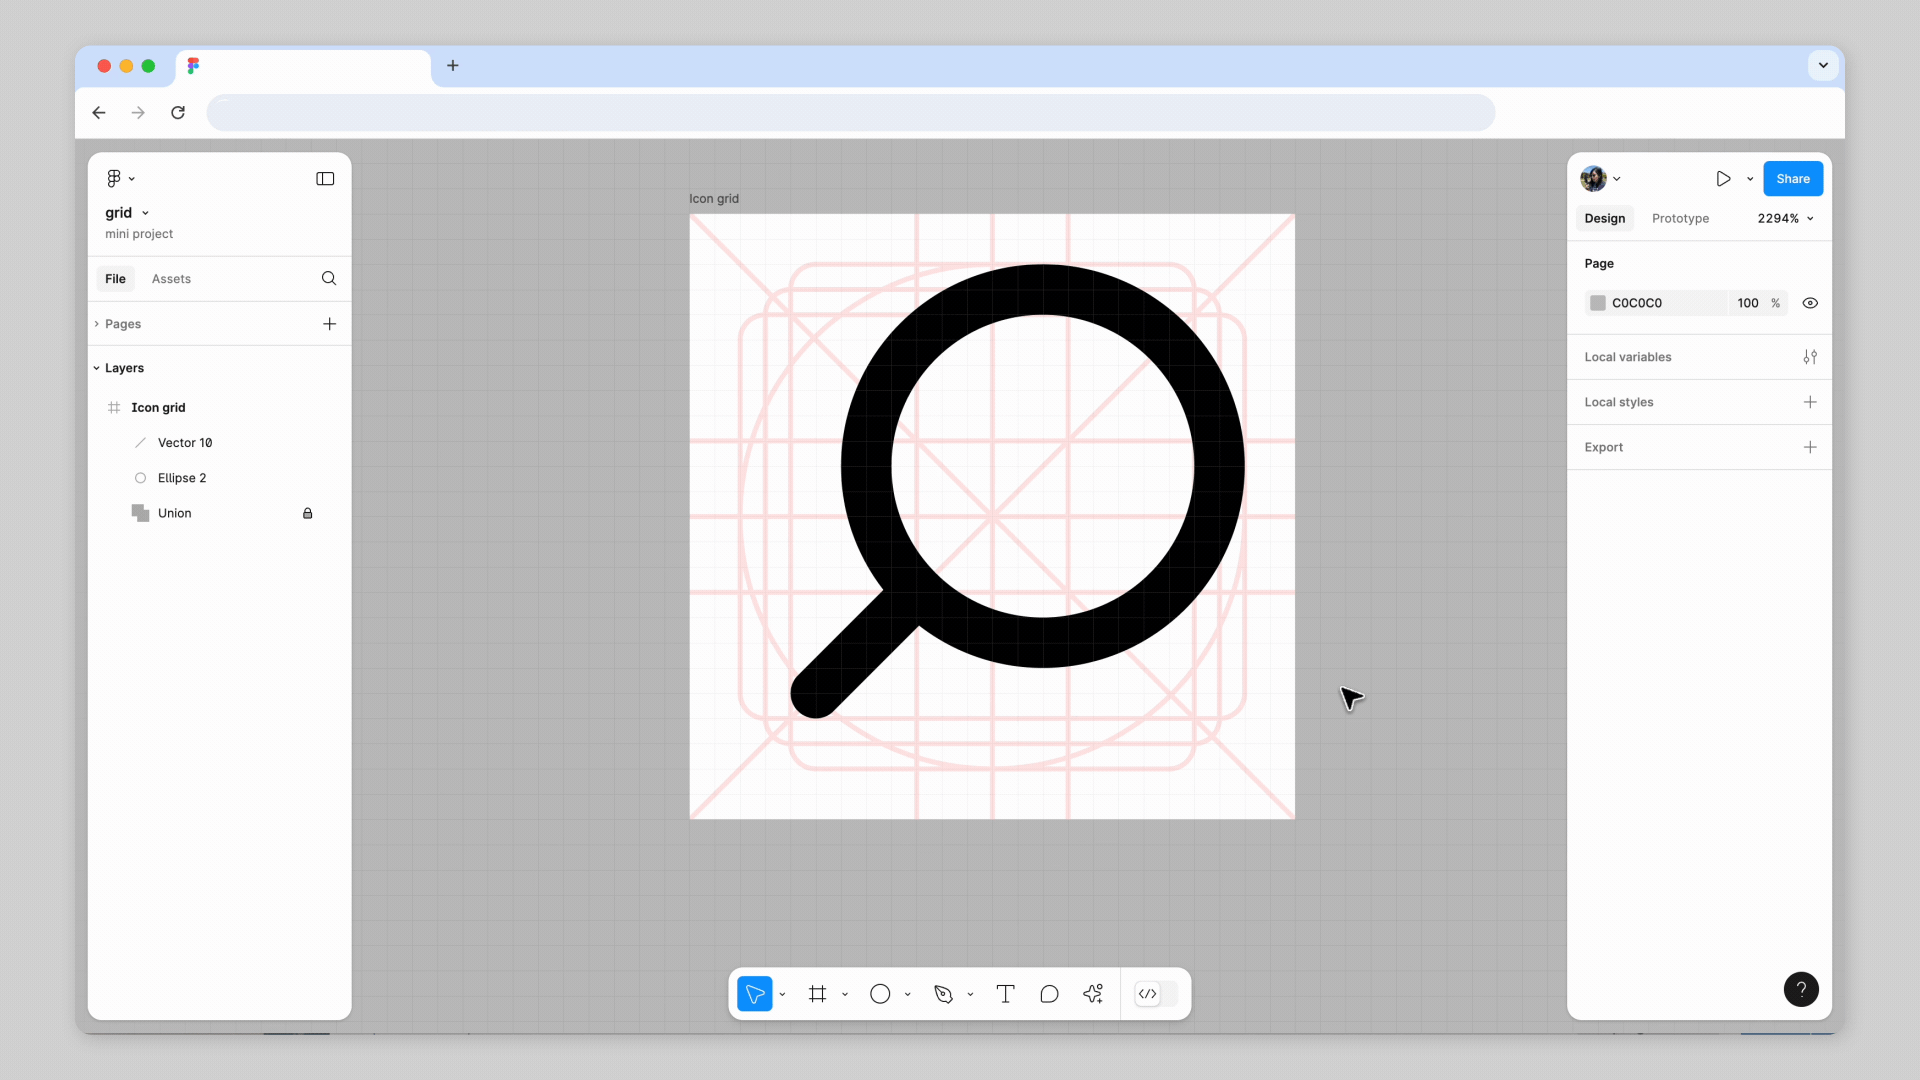Click the Share button
The height and width of the screenshot is (1080, 1920).
tap(1793, 179)
